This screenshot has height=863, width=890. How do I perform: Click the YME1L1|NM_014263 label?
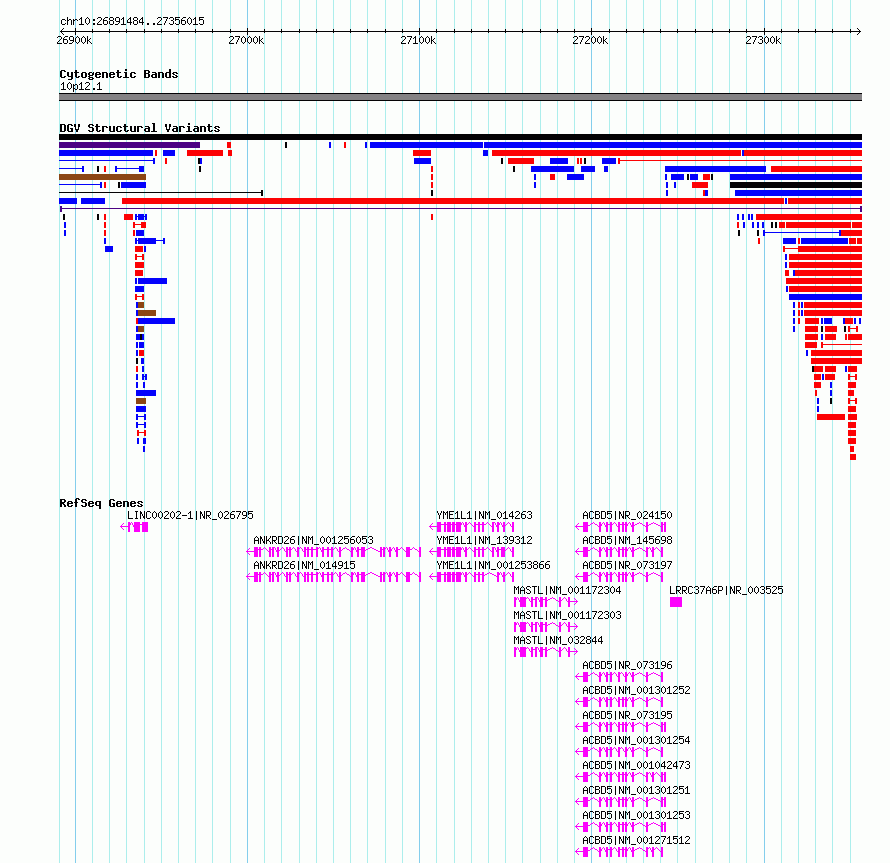484,515
